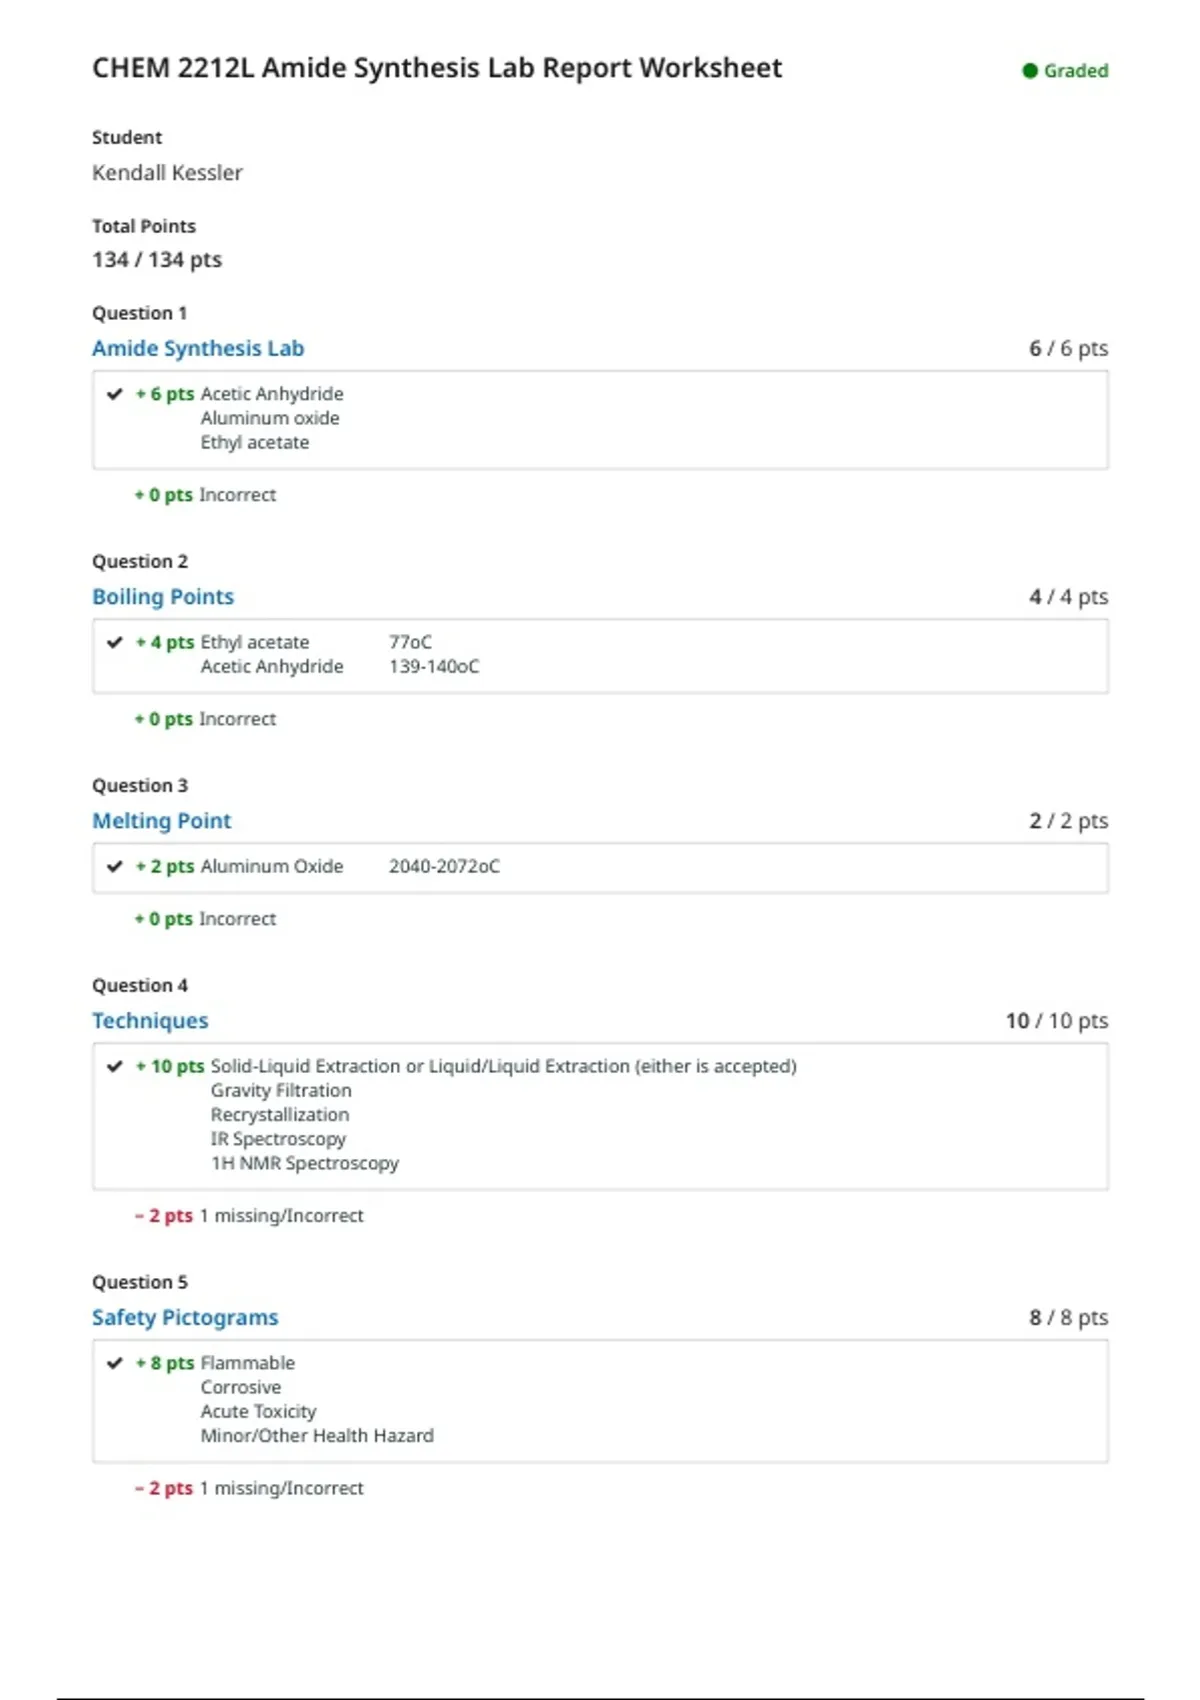Click checkmark beside +6 pts Acetic Anhydride

(115, 394)
